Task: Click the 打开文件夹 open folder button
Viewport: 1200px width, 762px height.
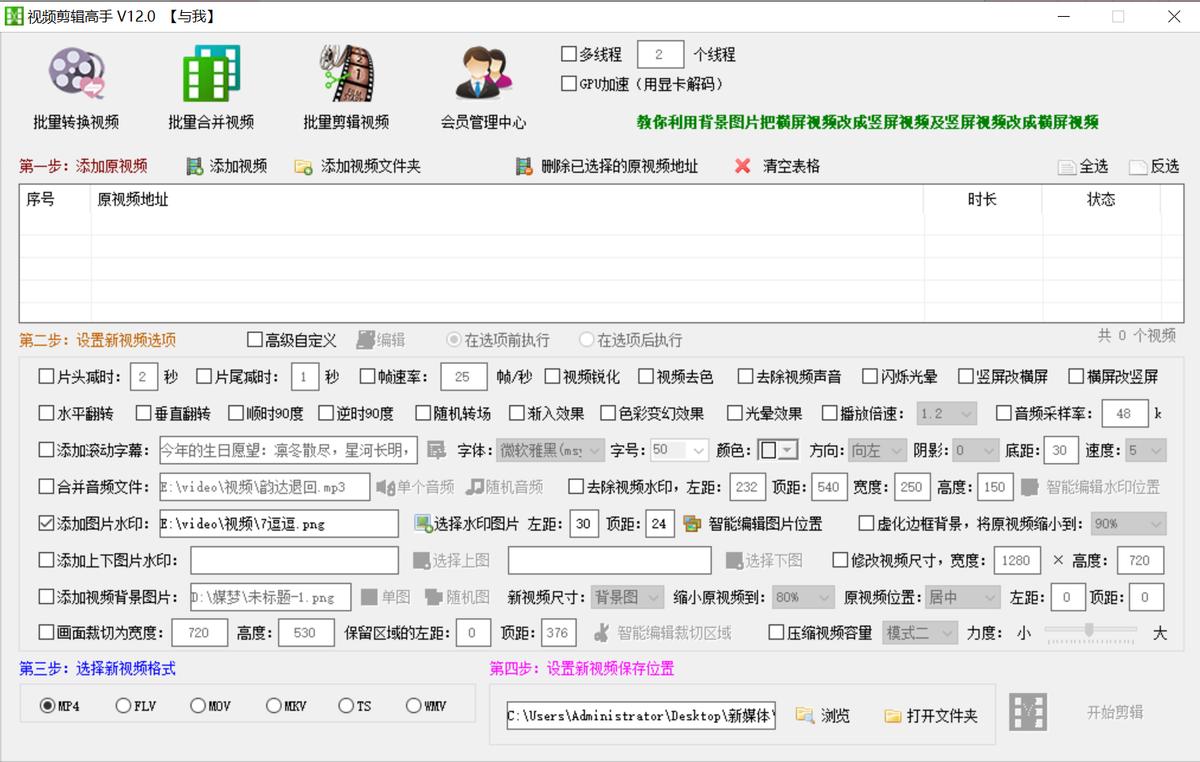Action: 930,715
